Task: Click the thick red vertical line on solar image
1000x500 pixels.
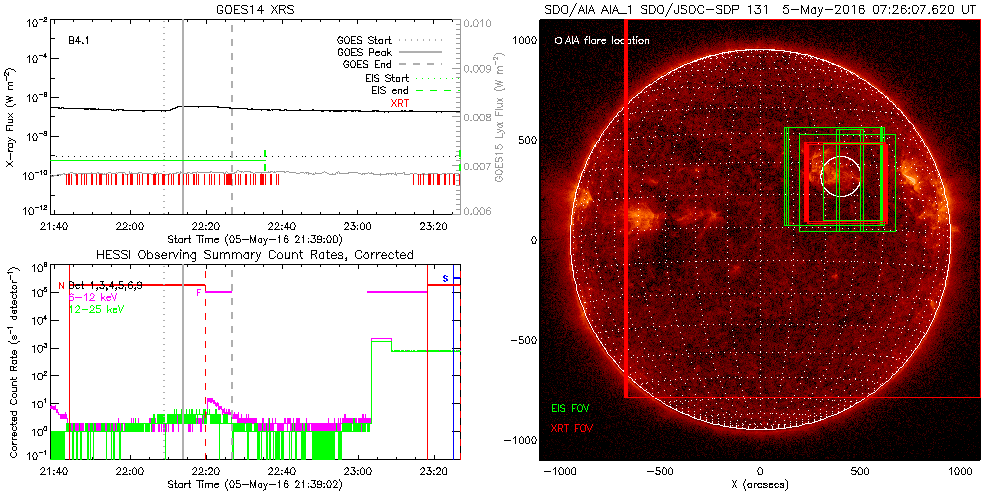Action: coord(626,220)
